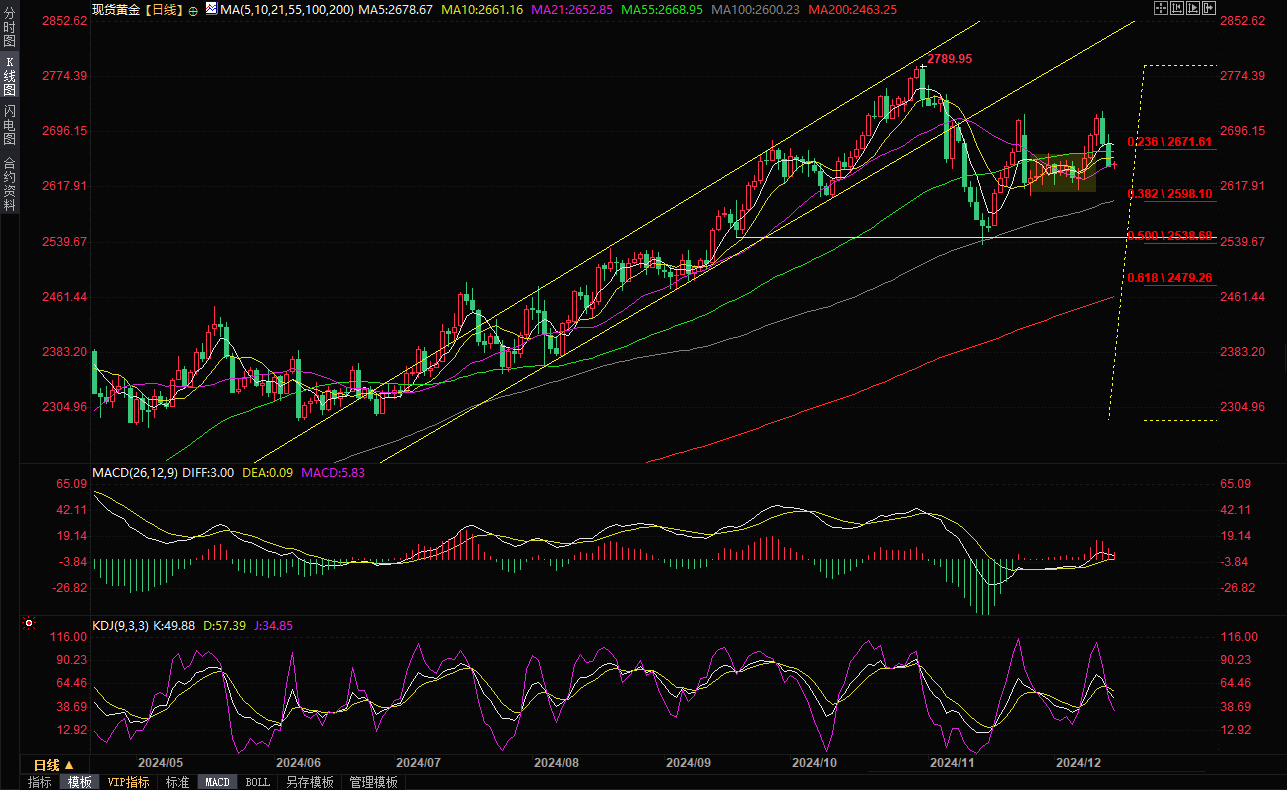Open the 合约资料 sidebar tab
Viewport: 1287px width, 790px height.
coord(9,183)
